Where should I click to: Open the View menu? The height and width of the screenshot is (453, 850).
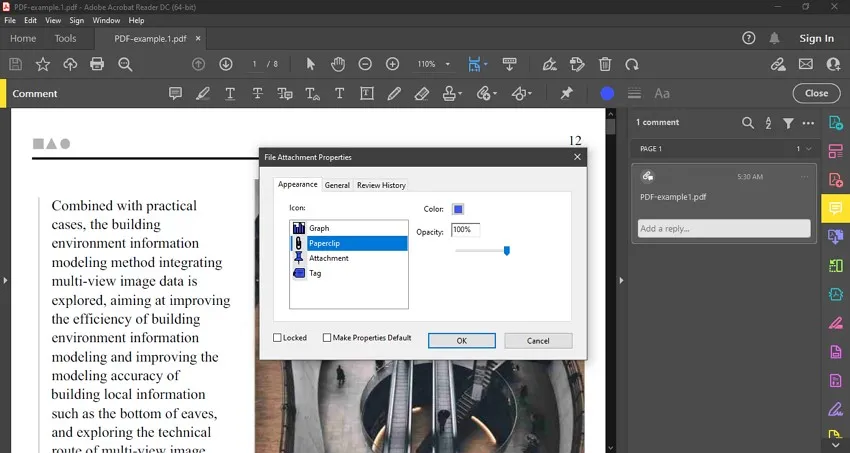53,20
